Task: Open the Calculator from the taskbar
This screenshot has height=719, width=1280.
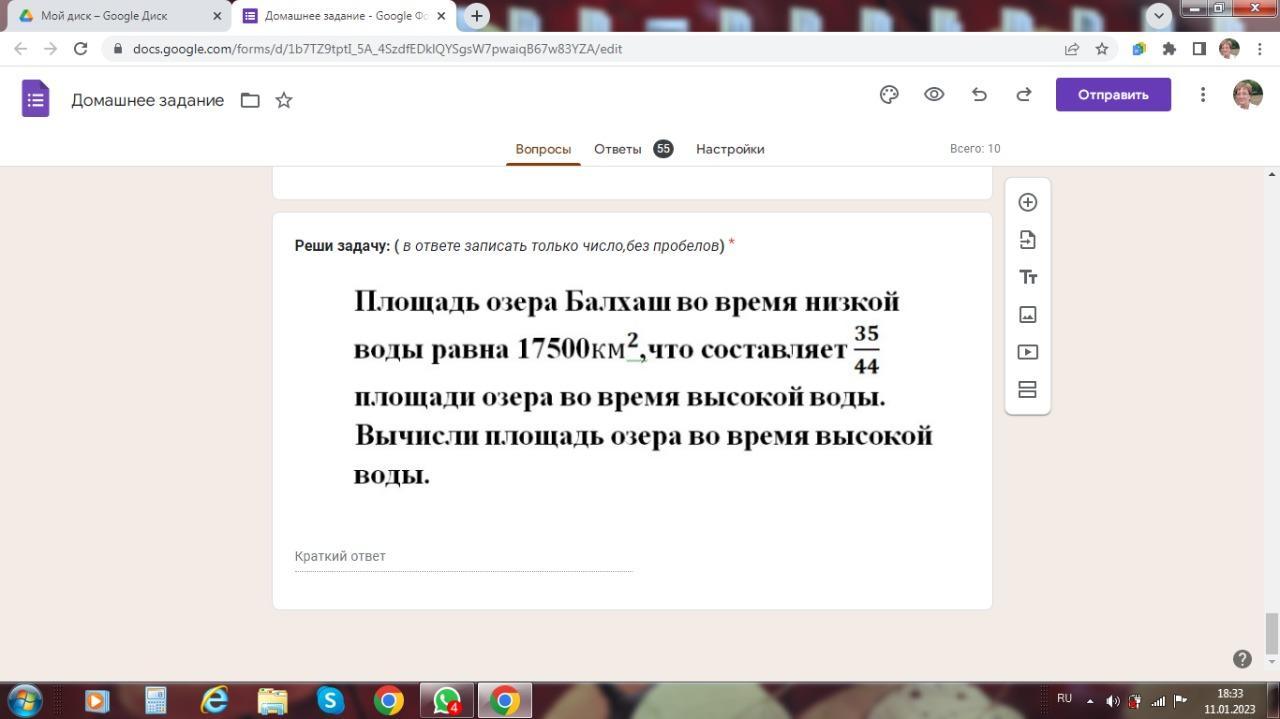Action: (155, 701)
